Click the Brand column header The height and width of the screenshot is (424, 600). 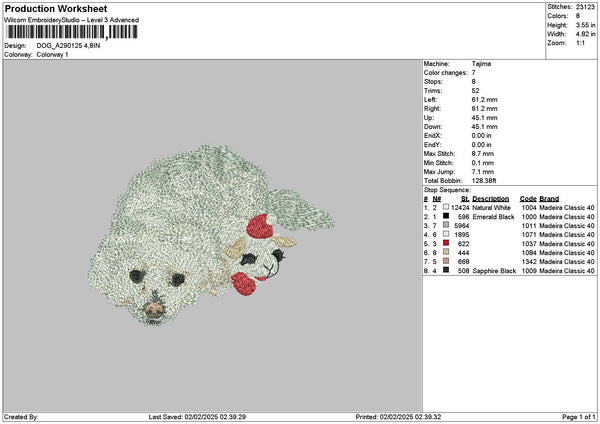(x=549, y=198)
